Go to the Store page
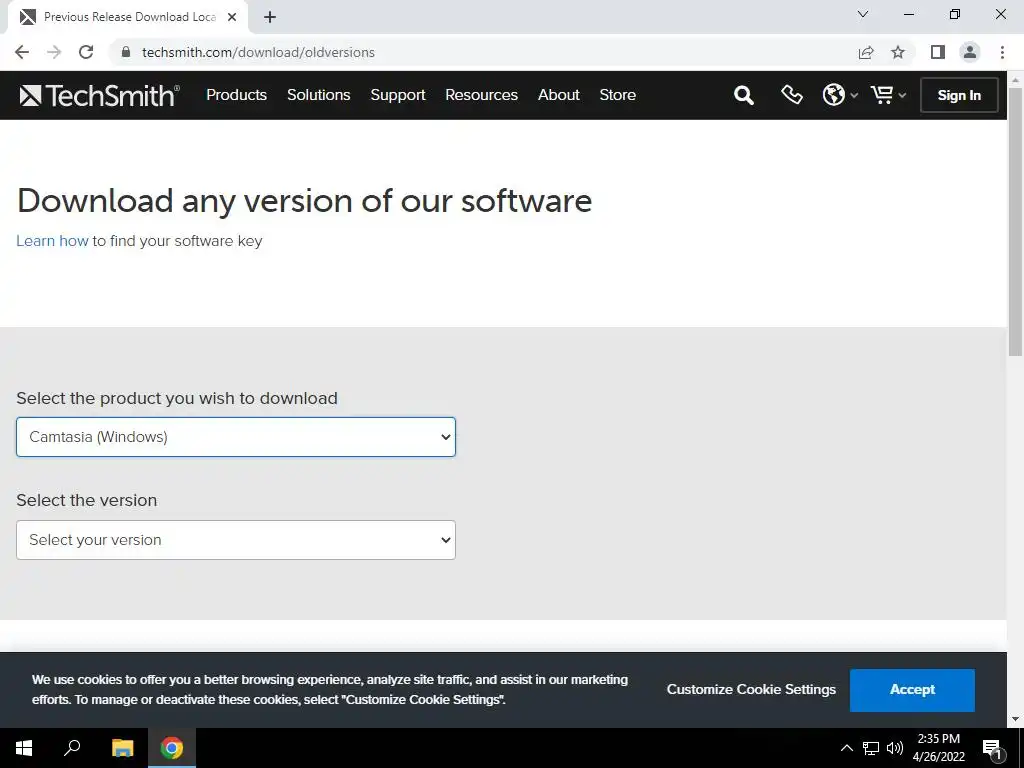 (x=617, y=95)
